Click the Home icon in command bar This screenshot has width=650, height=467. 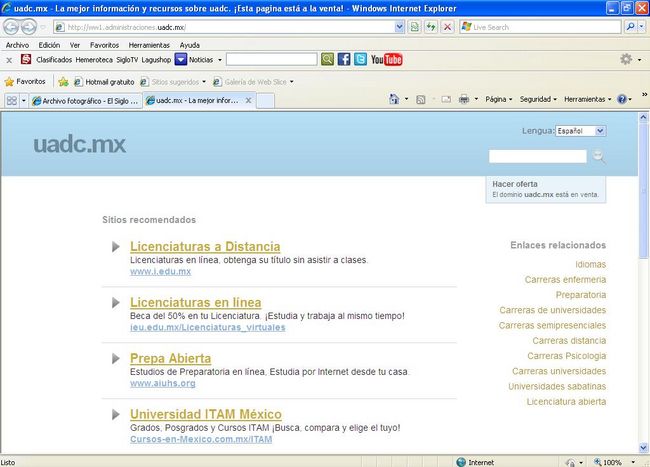[x=394, y=99]
